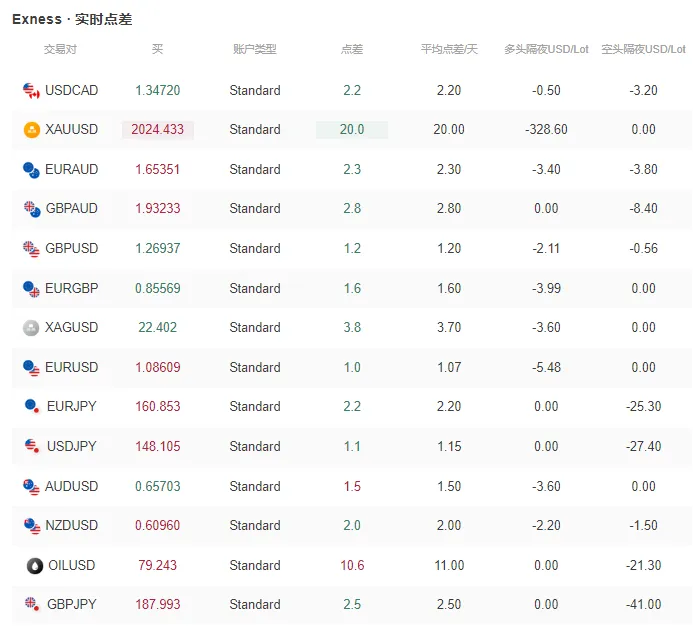Click the buy price 1.65351
This screenshot has height=626, width=693.
click(x=158, y=170)
